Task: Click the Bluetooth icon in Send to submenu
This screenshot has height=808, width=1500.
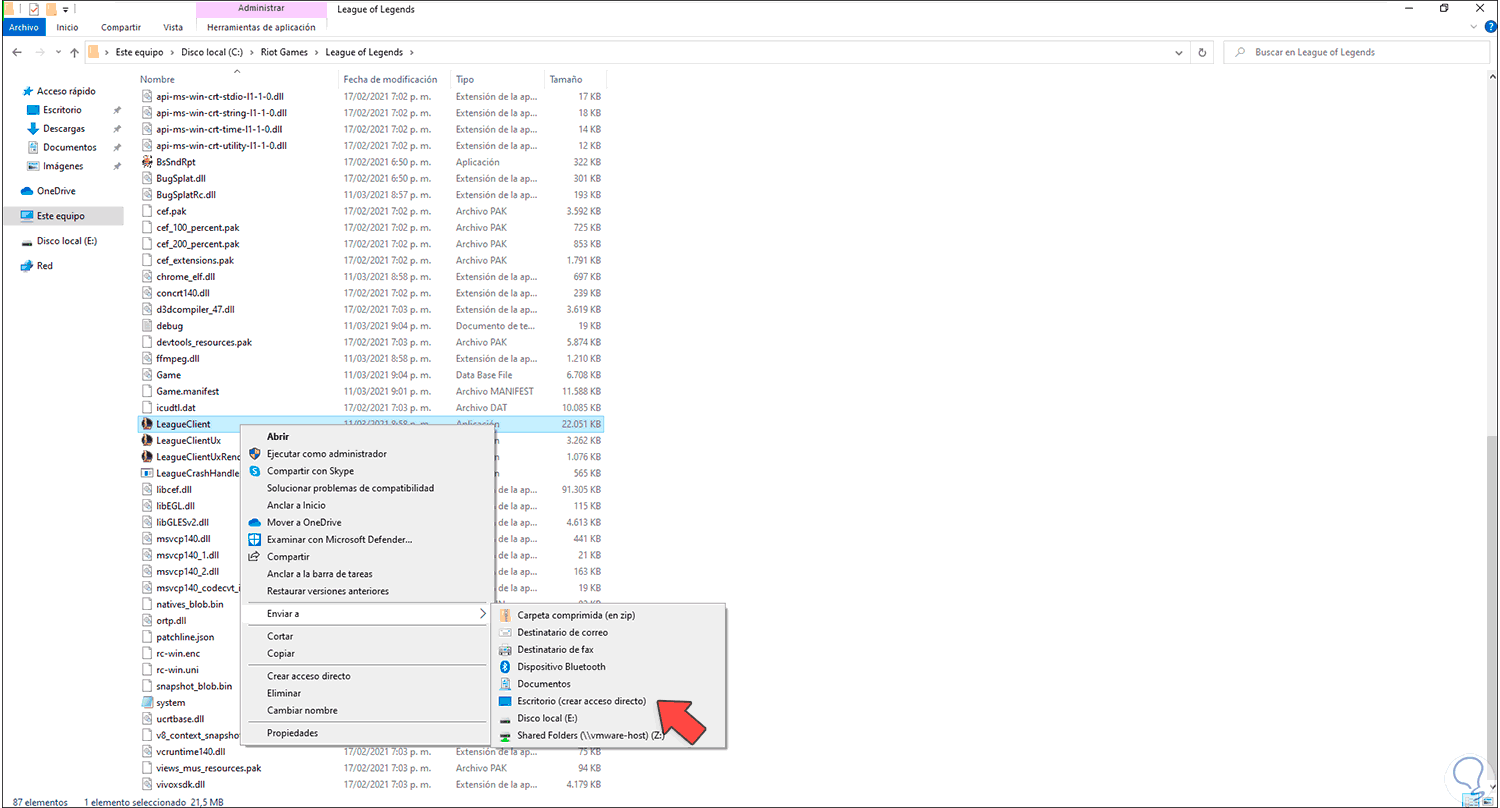Action: 505,666
